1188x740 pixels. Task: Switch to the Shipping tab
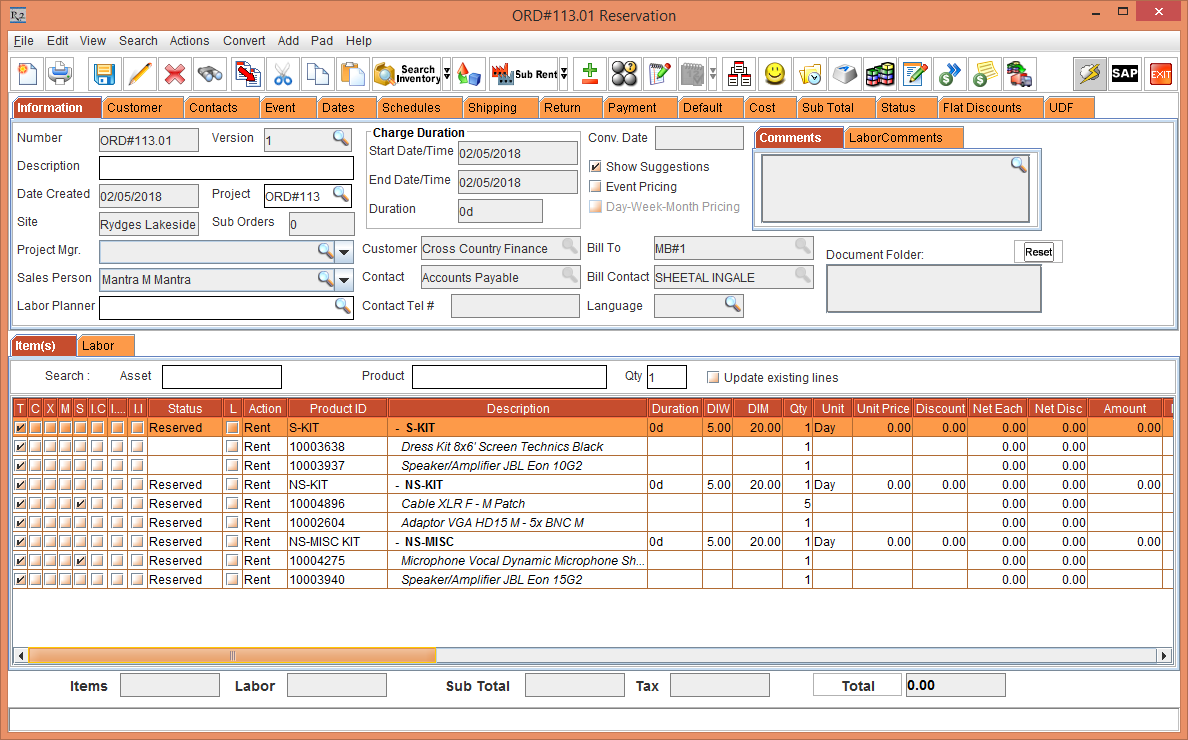point(492,108)
